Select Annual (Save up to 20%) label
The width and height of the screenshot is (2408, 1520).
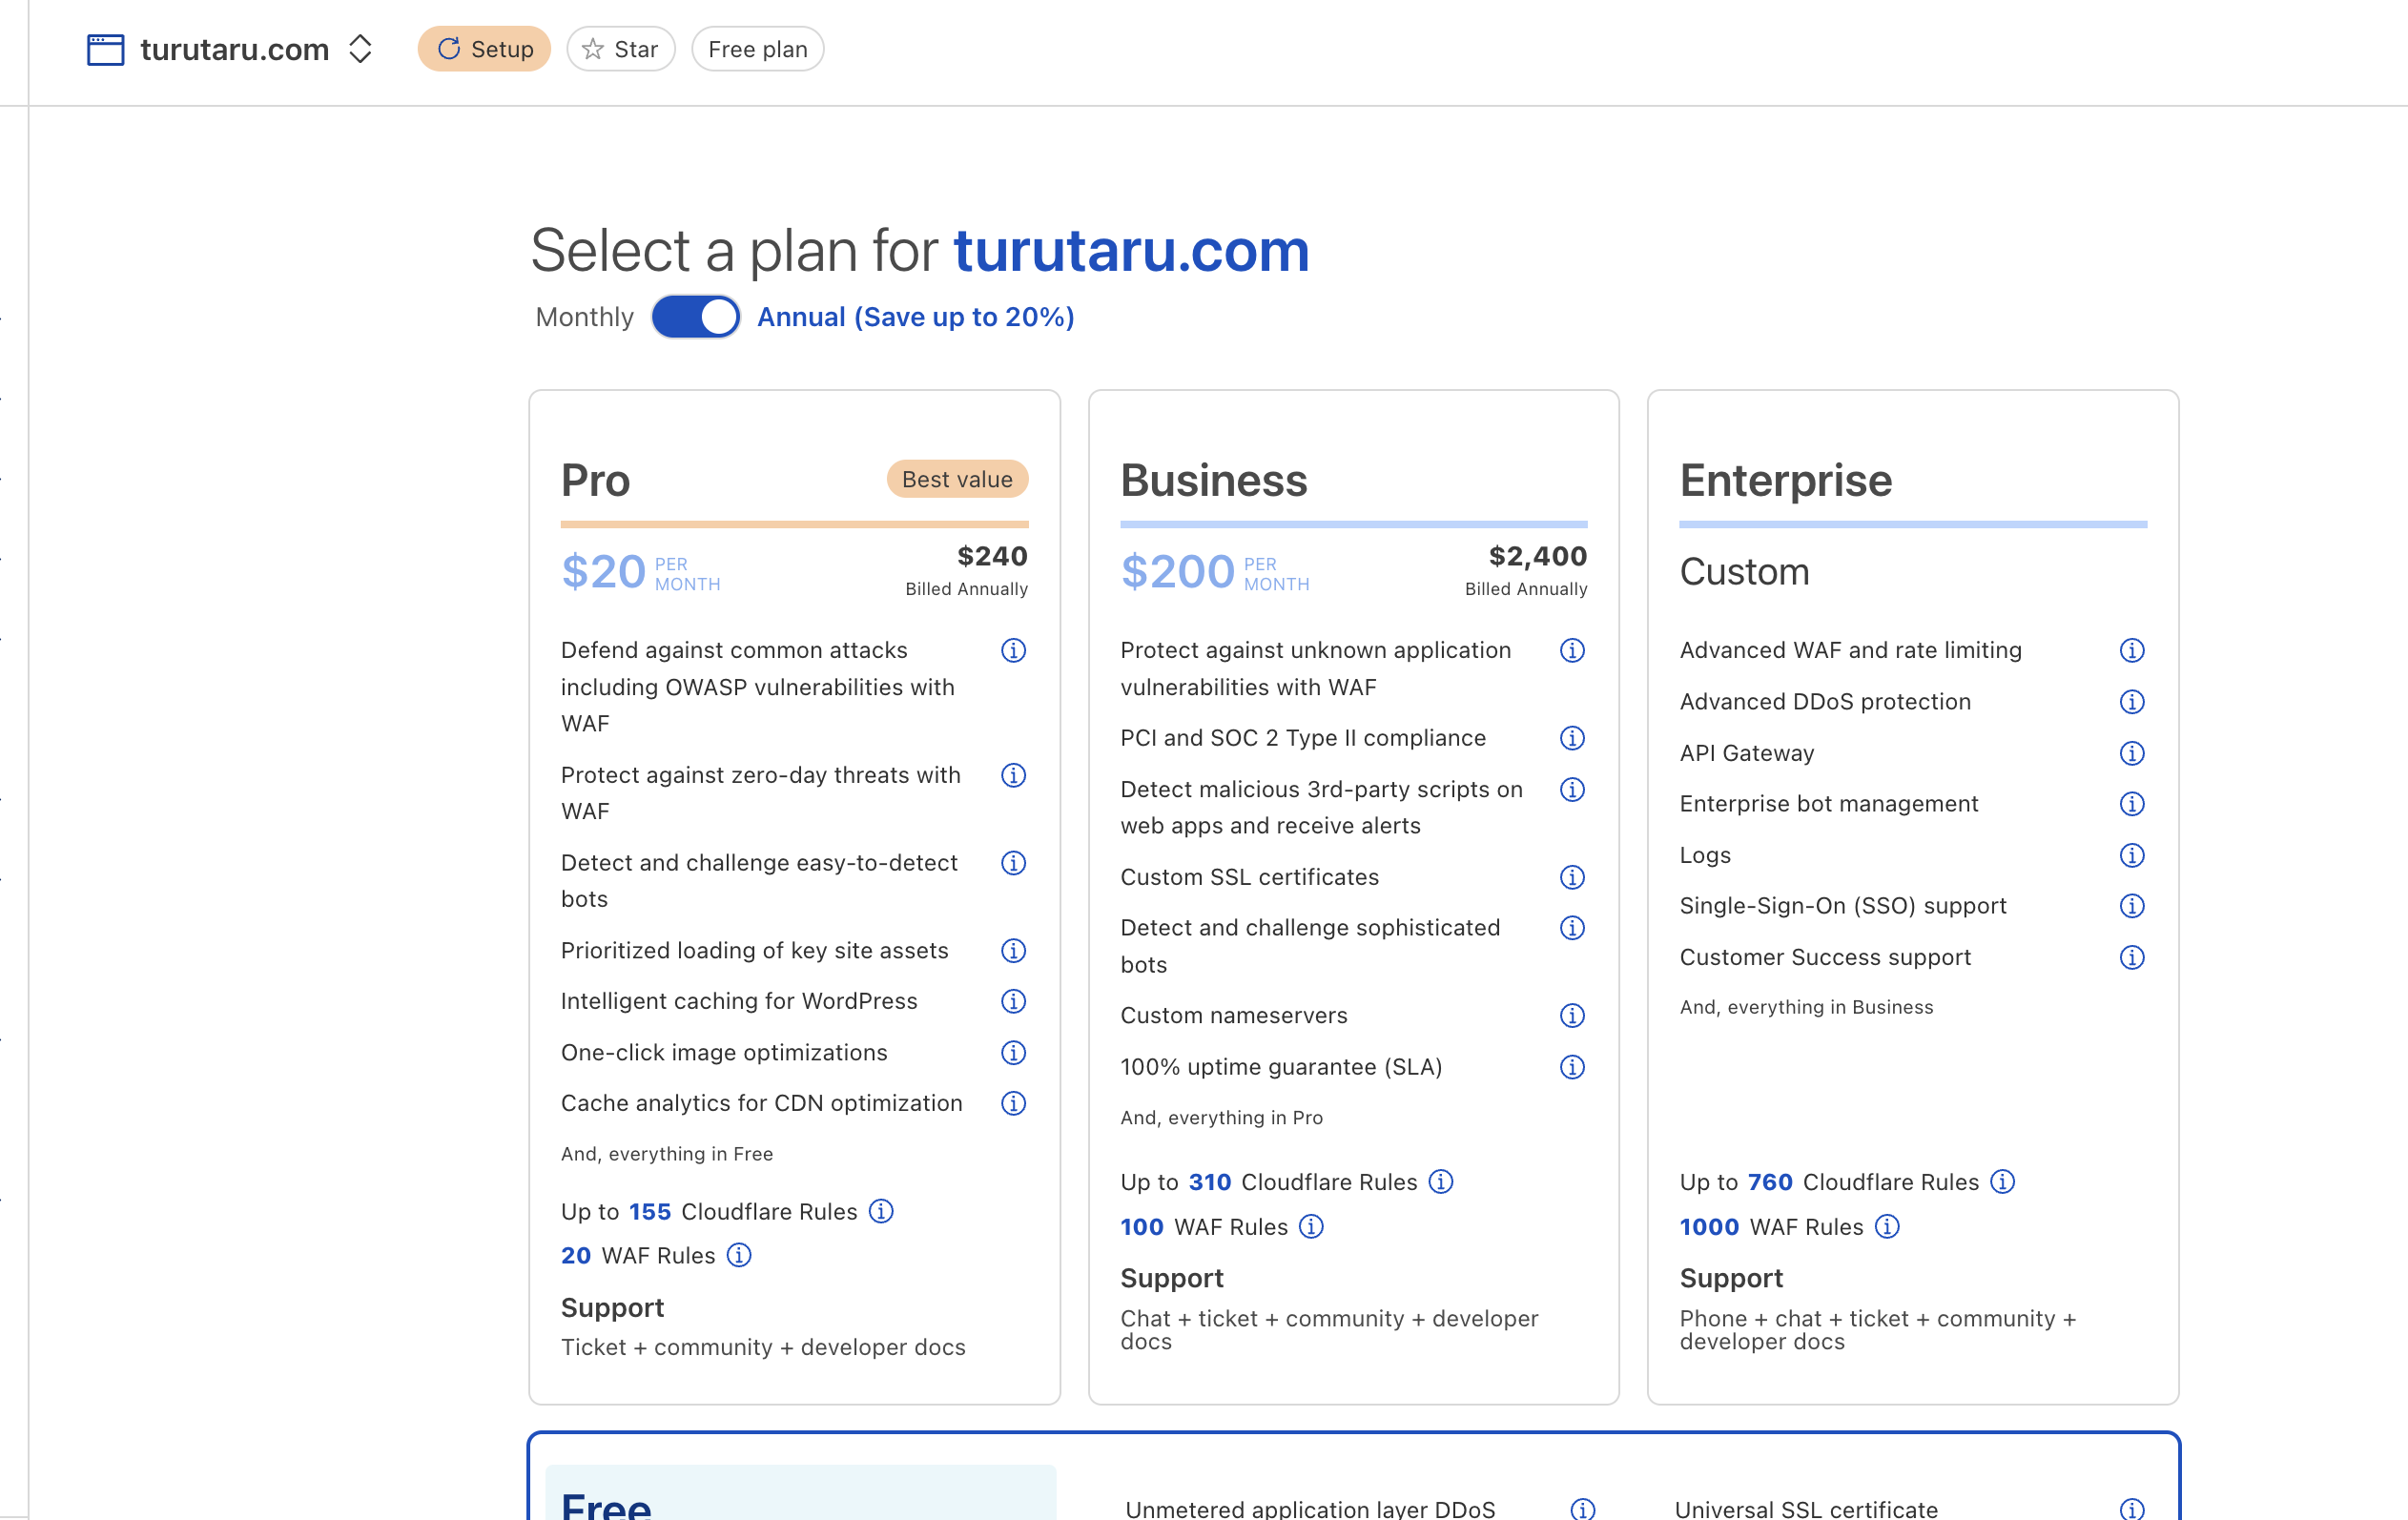pos(915,317)
